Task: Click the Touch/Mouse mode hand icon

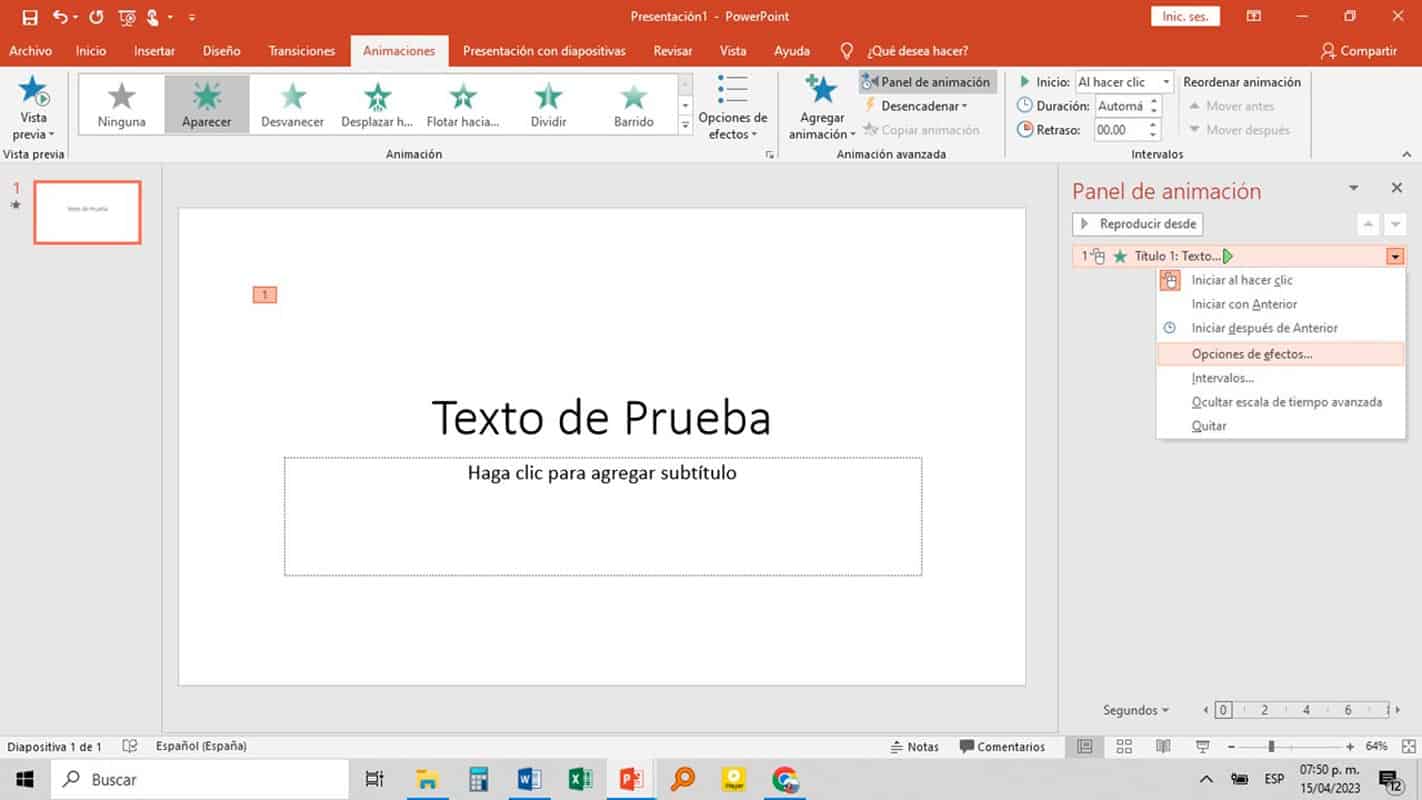Action: tap(154, 17)
